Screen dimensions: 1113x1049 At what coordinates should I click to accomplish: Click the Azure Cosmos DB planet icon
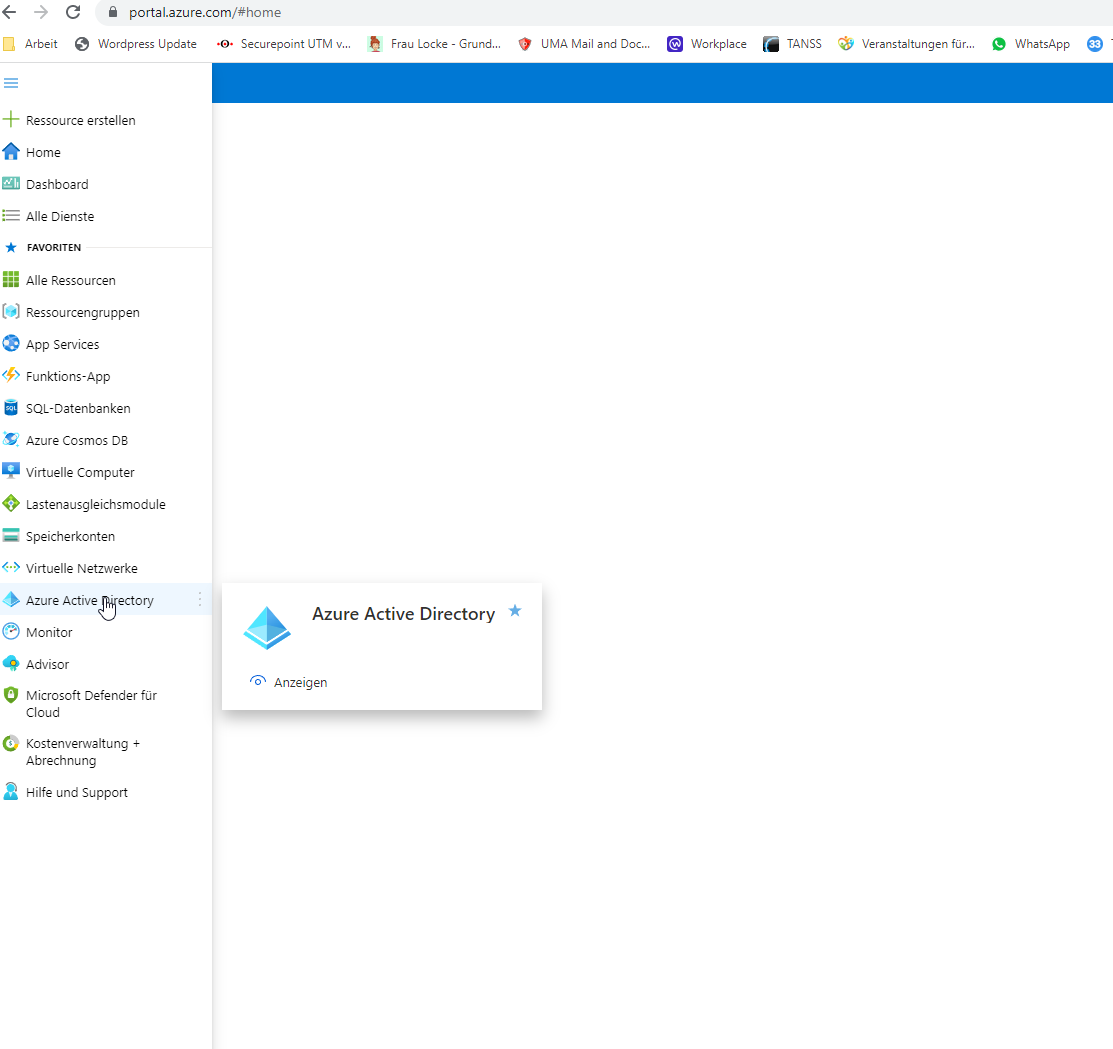tap(11, 440)
